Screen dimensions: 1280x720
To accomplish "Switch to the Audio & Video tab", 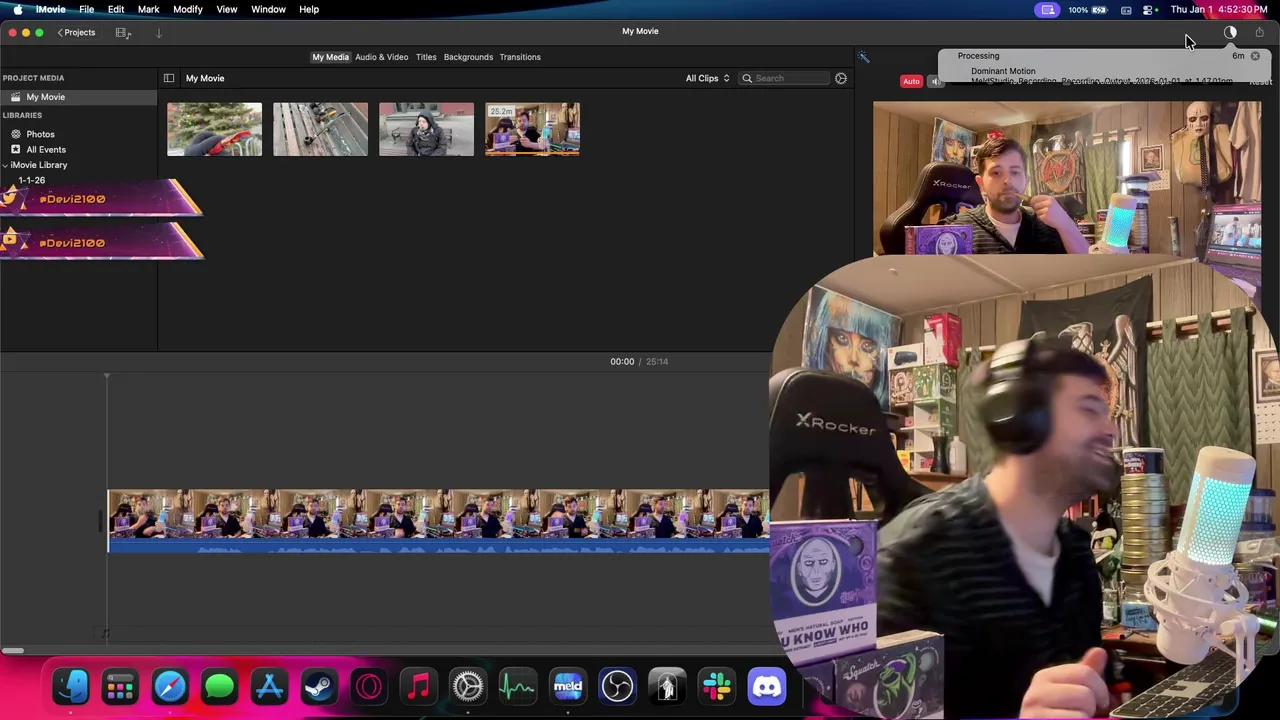I will (x=381, y=57).
